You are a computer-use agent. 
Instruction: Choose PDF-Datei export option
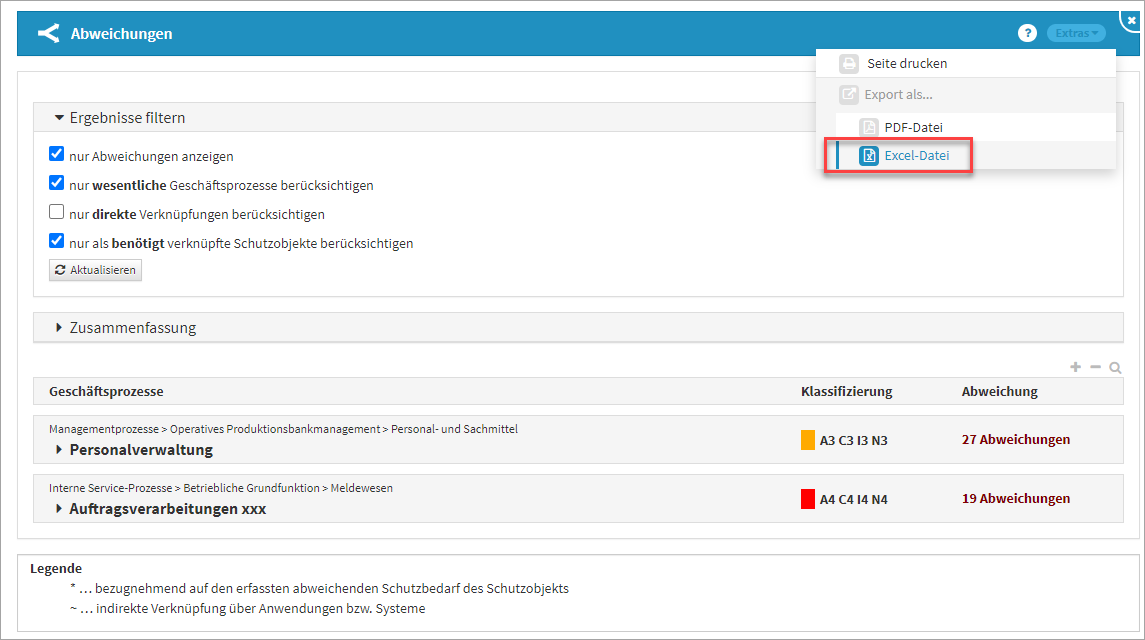(913, 127)
